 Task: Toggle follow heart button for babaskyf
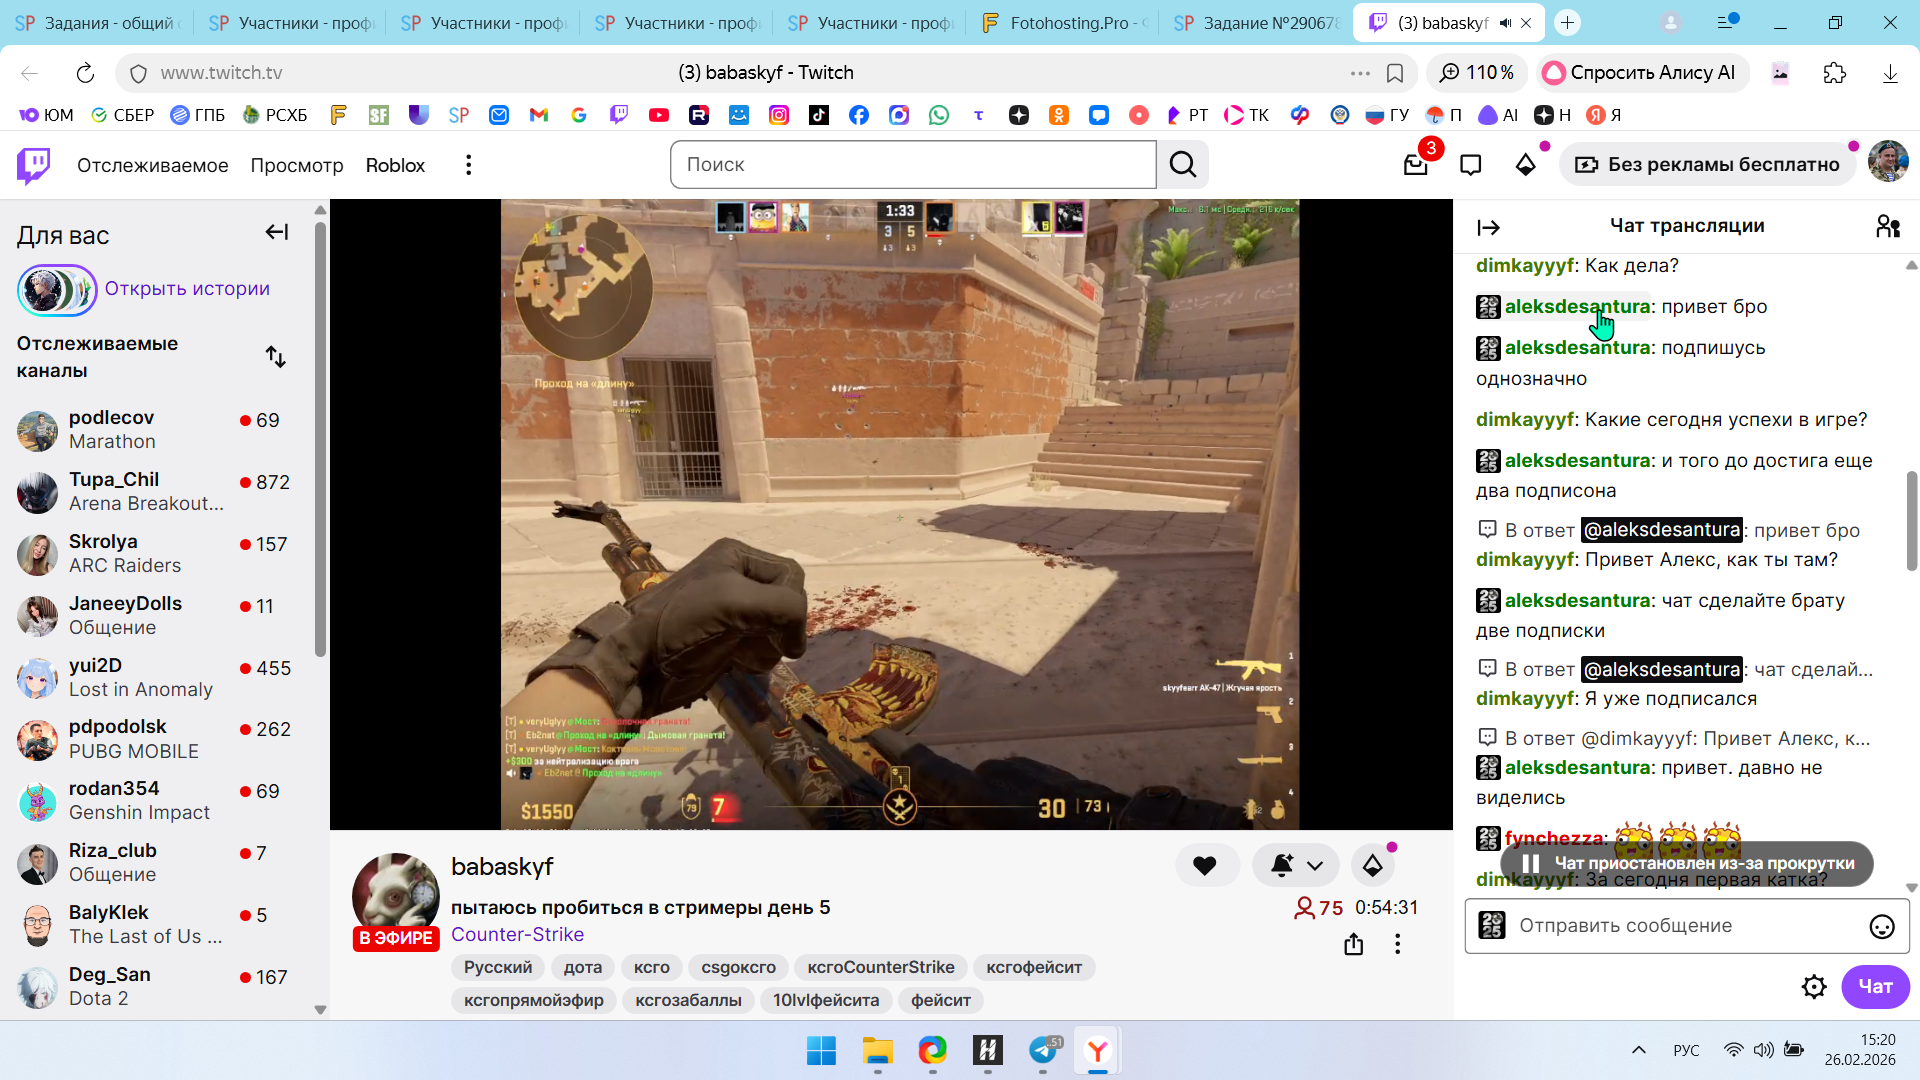[x=1205, y=866]
